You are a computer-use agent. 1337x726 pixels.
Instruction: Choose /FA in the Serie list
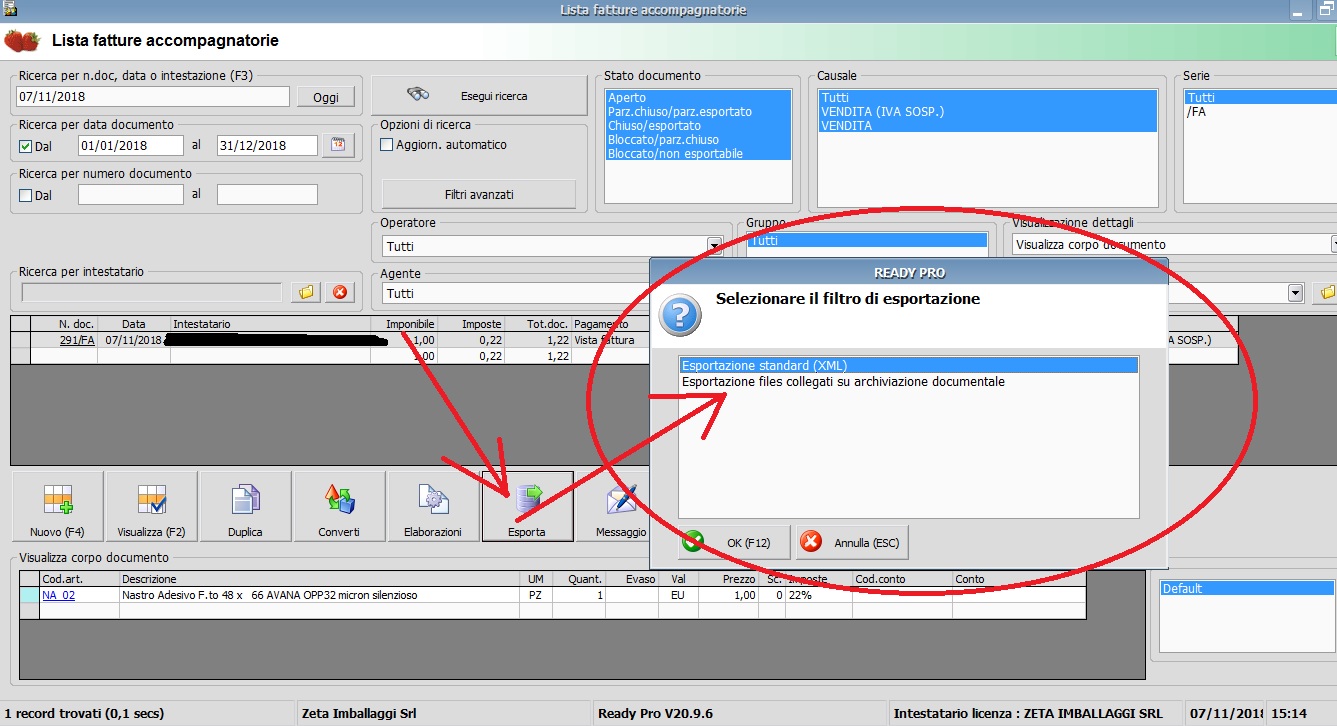(1259, 112)
